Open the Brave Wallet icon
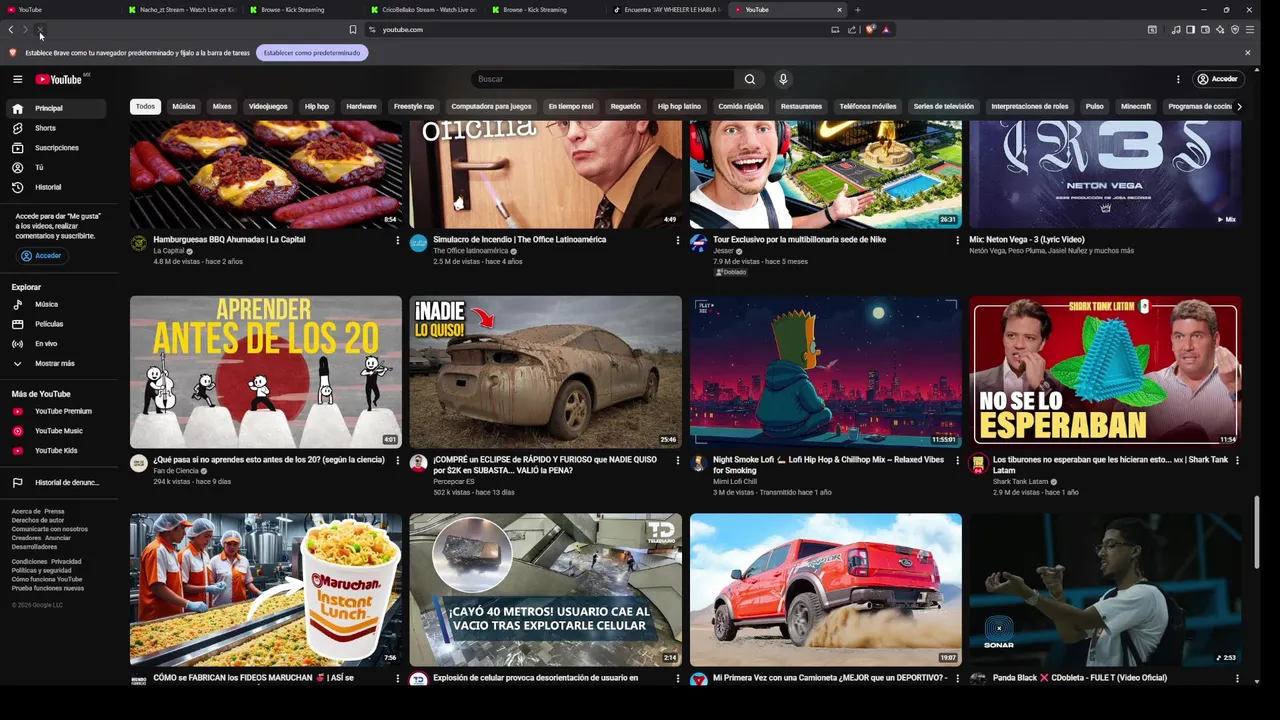Image resolution: width=1280 pixels, height=720 pixels. pyautogui.click(x=1205, y=30)
